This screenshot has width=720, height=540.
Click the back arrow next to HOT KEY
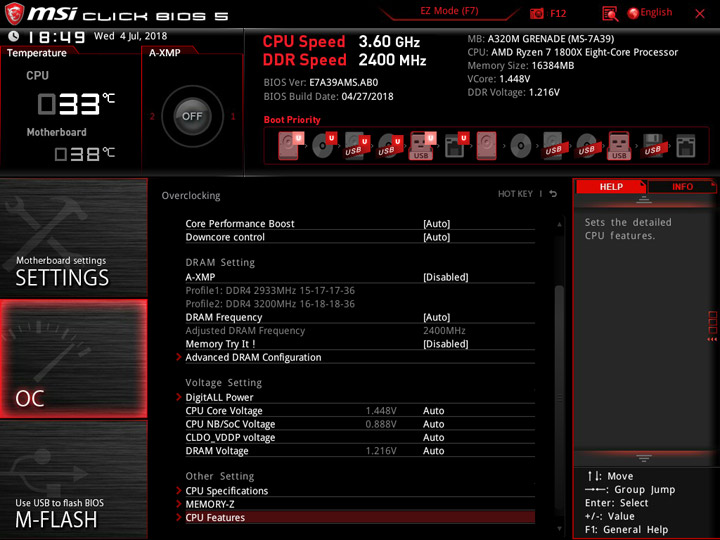tap(553, 194)
